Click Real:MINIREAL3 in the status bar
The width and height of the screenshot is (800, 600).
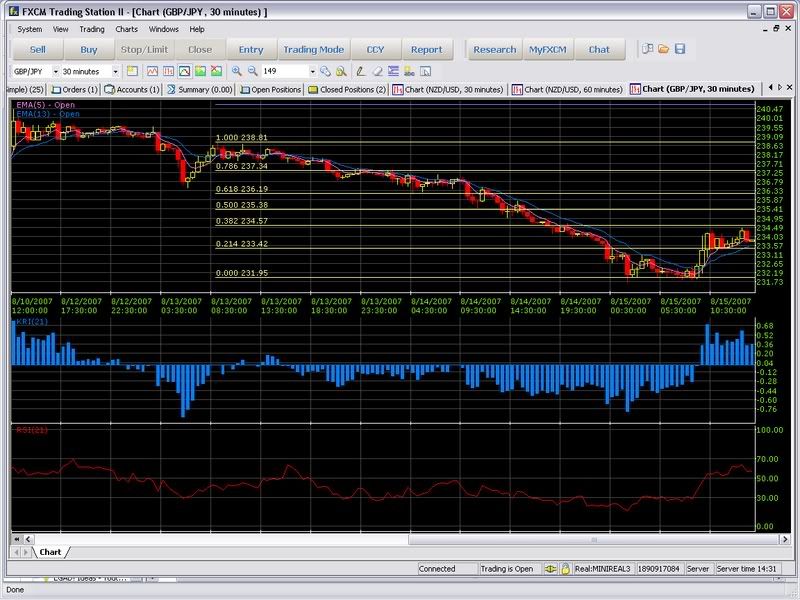point(603,568)
